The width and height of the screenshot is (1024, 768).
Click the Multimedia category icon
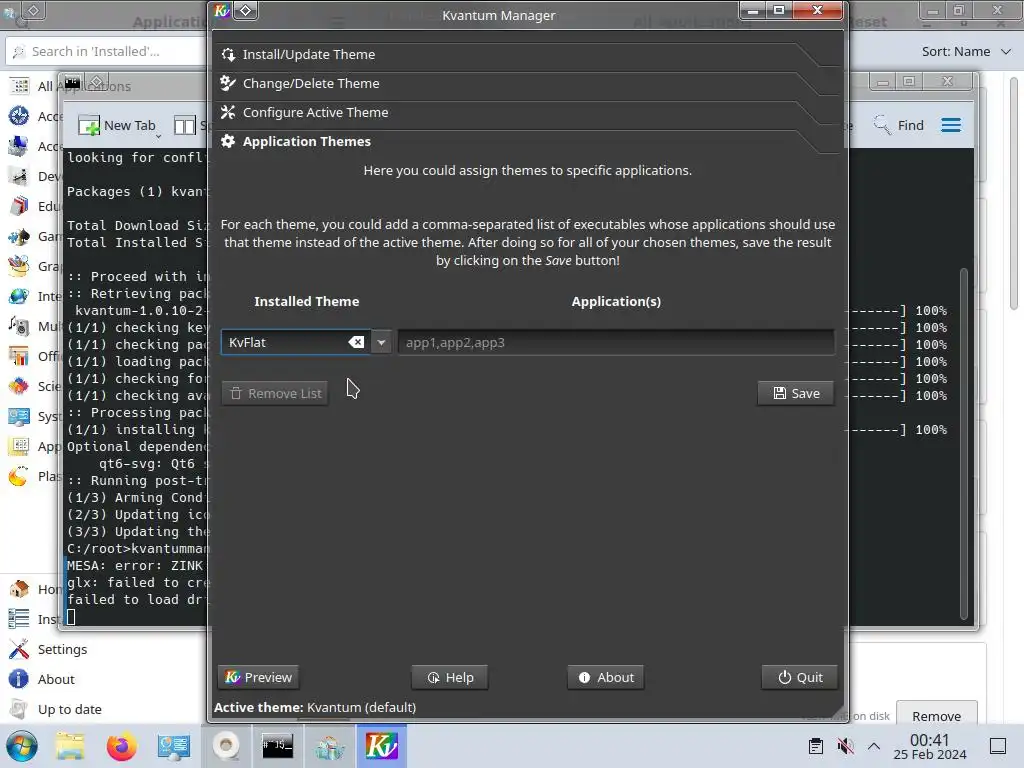(x=19, y=327)
